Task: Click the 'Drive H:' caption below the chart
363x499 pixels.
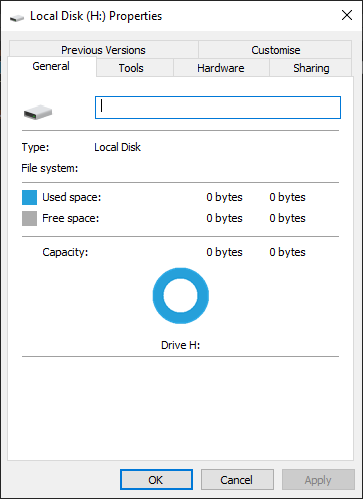Action: tap(180, 345)
